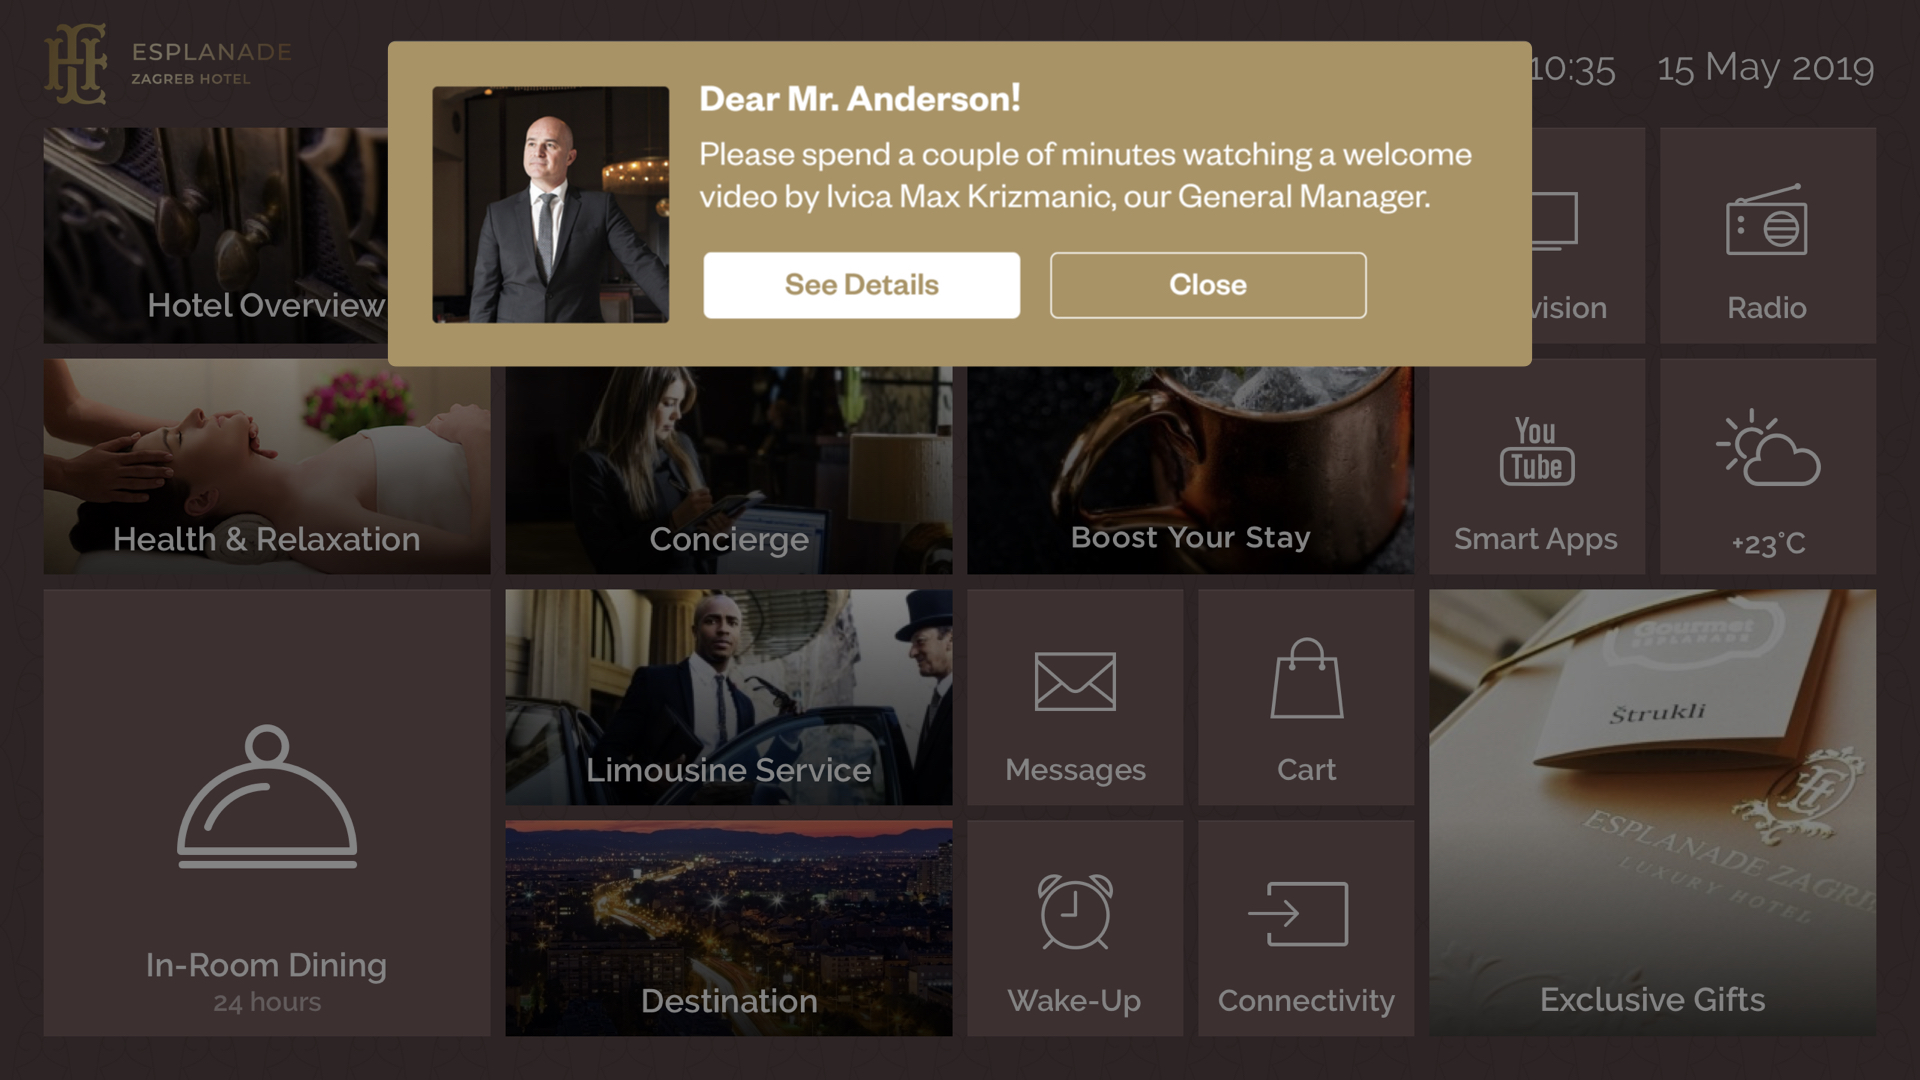Image resolution: width=1920 pixels, height=1080 pixels.
Task: Open the Destination city tile
Action: pos(729,928)
